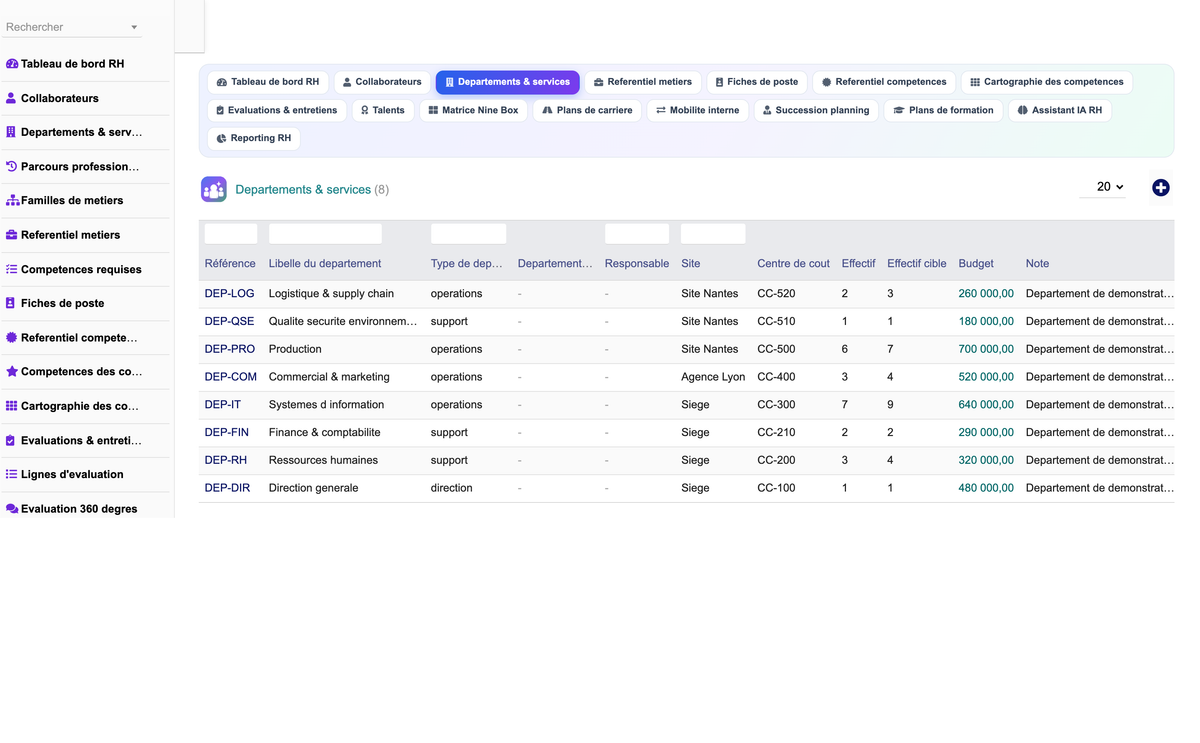Sort by the Budget column header
This screenshot has height=743, width=1200.
click(976, 264)
